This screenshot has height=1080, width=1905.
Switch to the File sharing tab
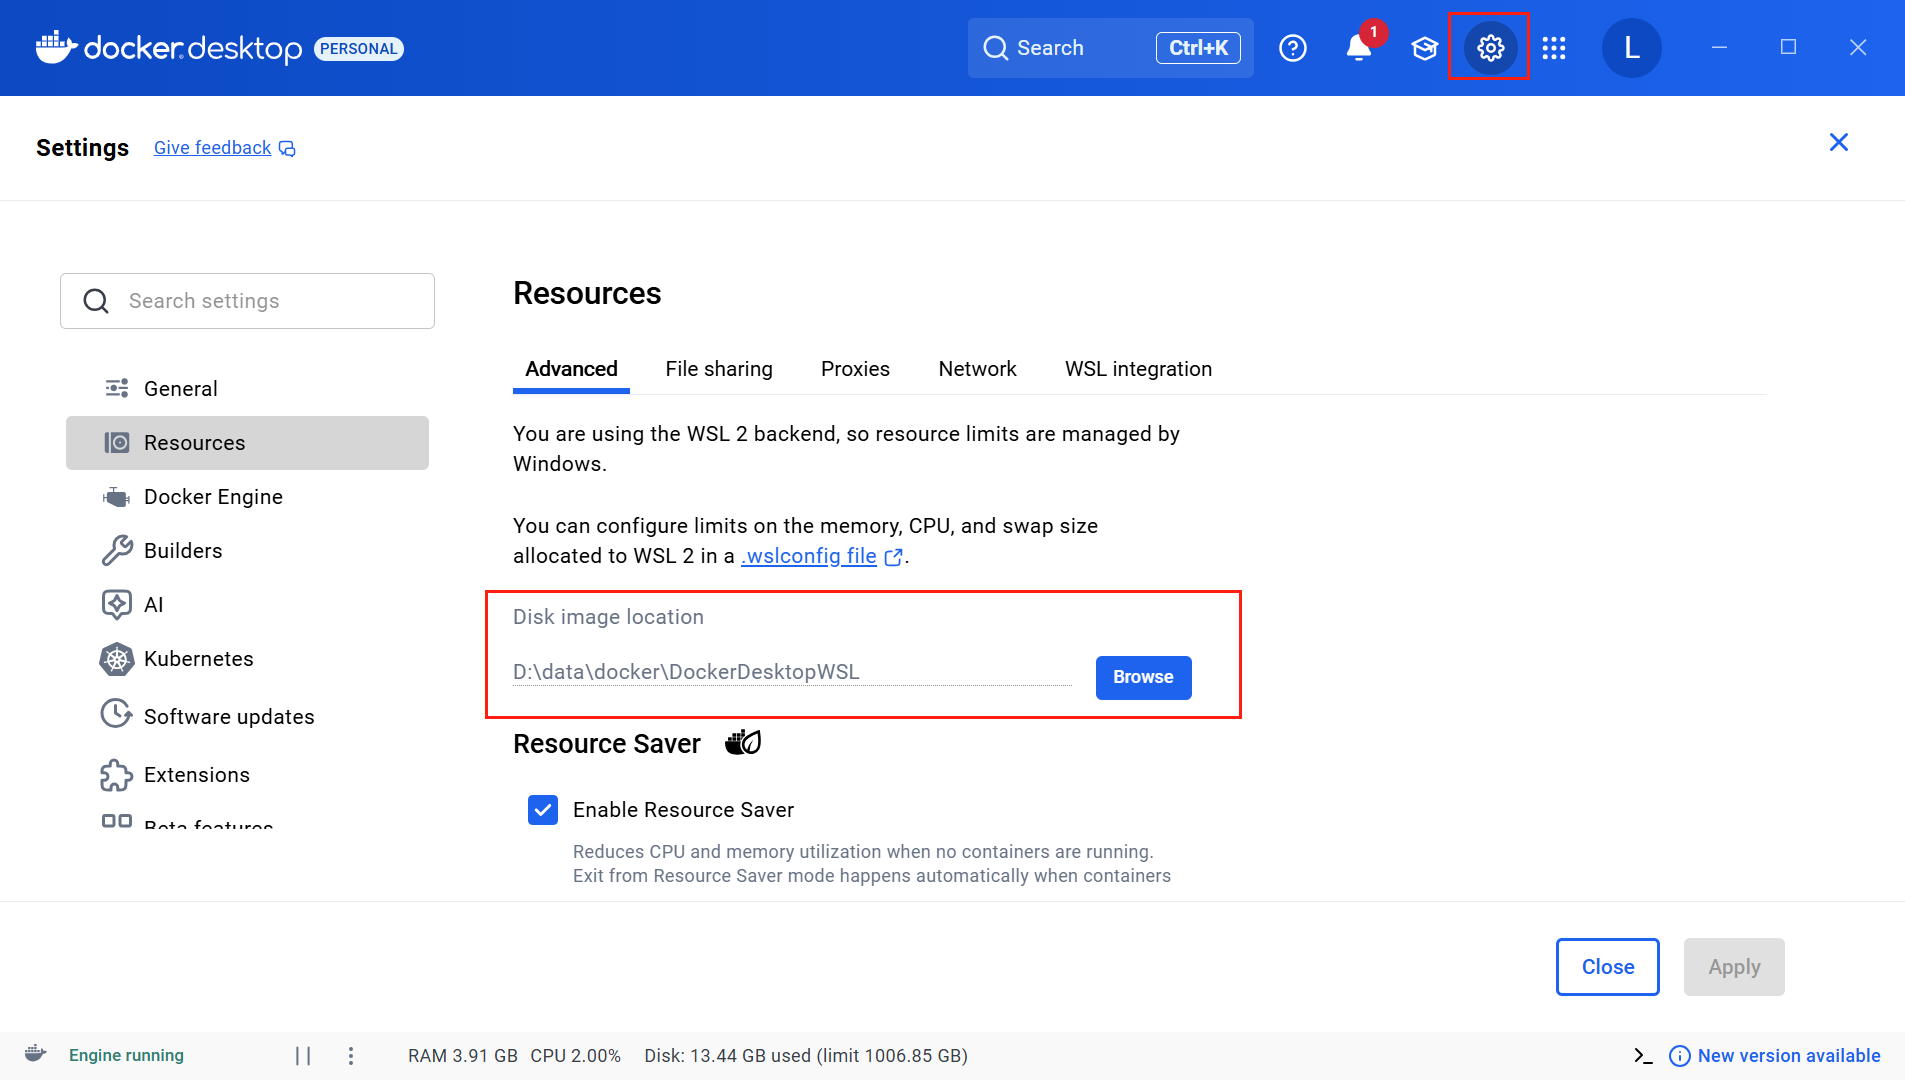click(x=719, y=369)
